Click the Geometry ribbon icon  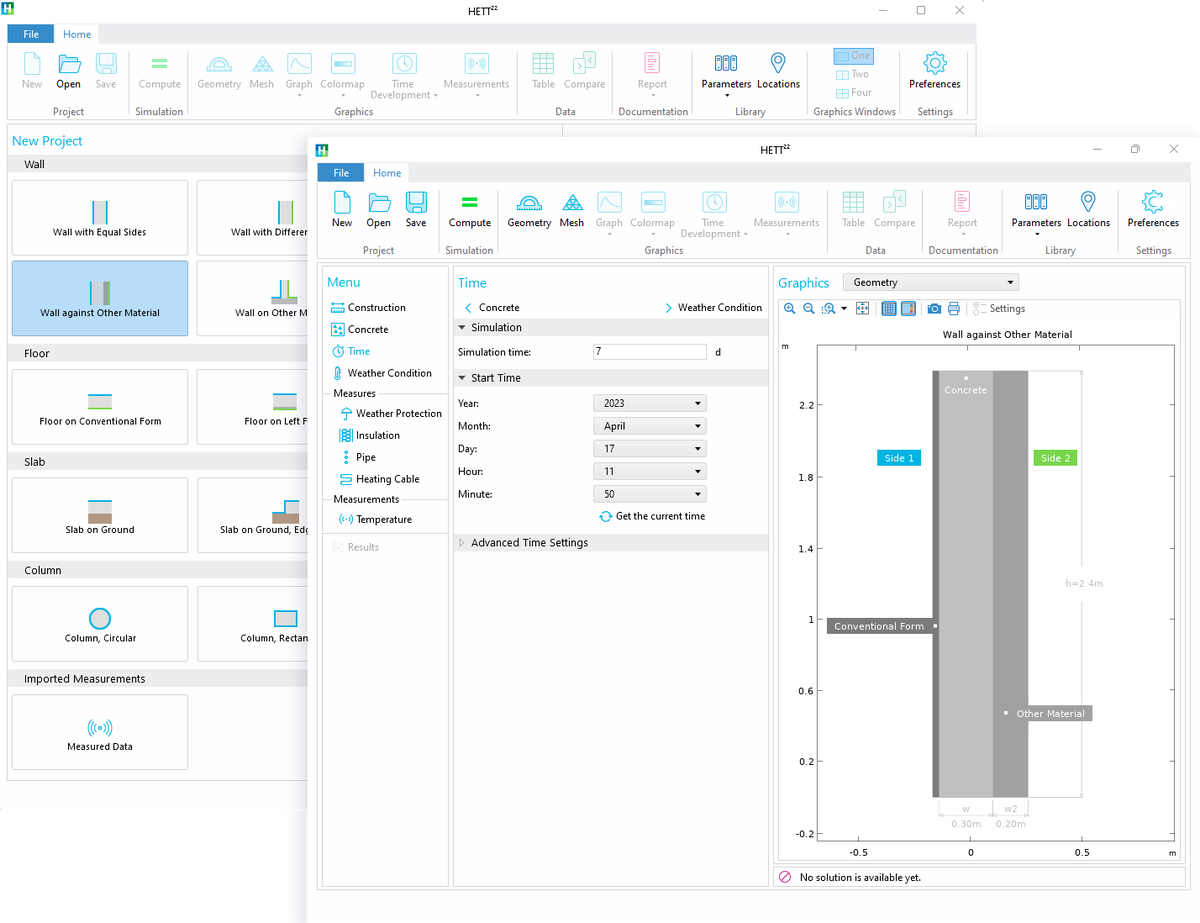(x=529, y=210)
